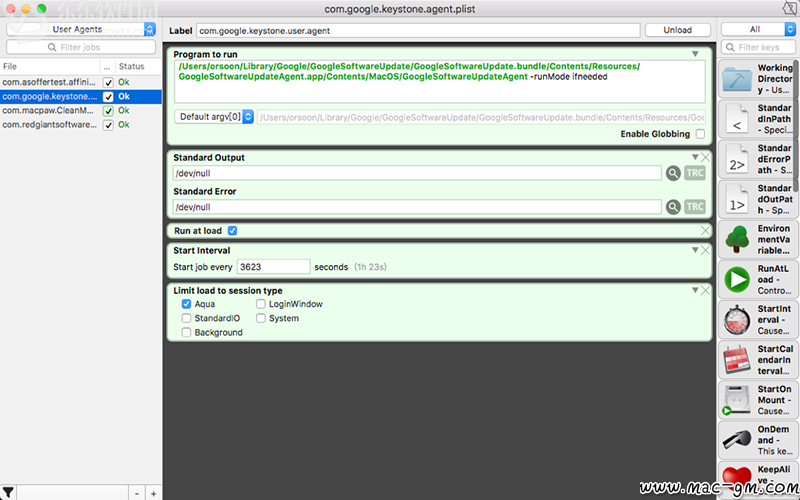Select the com.google.keystone job row
The width and height of the screenshot is (800, 500).
81,96
